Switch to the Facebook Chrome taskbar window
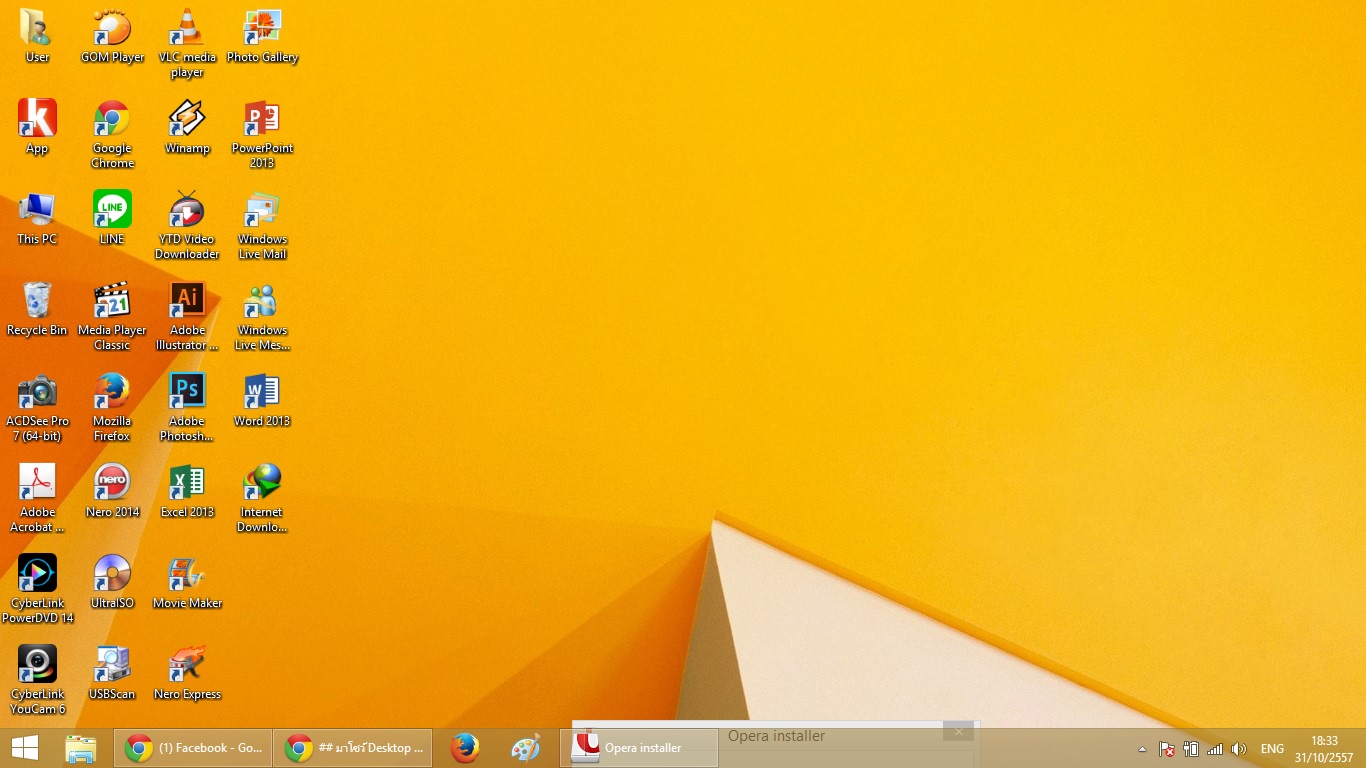 coord(193,748)
